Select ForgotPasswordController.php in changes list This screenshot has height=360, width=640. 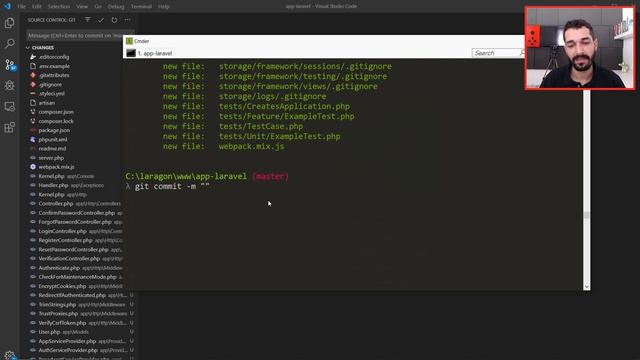[x=76, y=222]
